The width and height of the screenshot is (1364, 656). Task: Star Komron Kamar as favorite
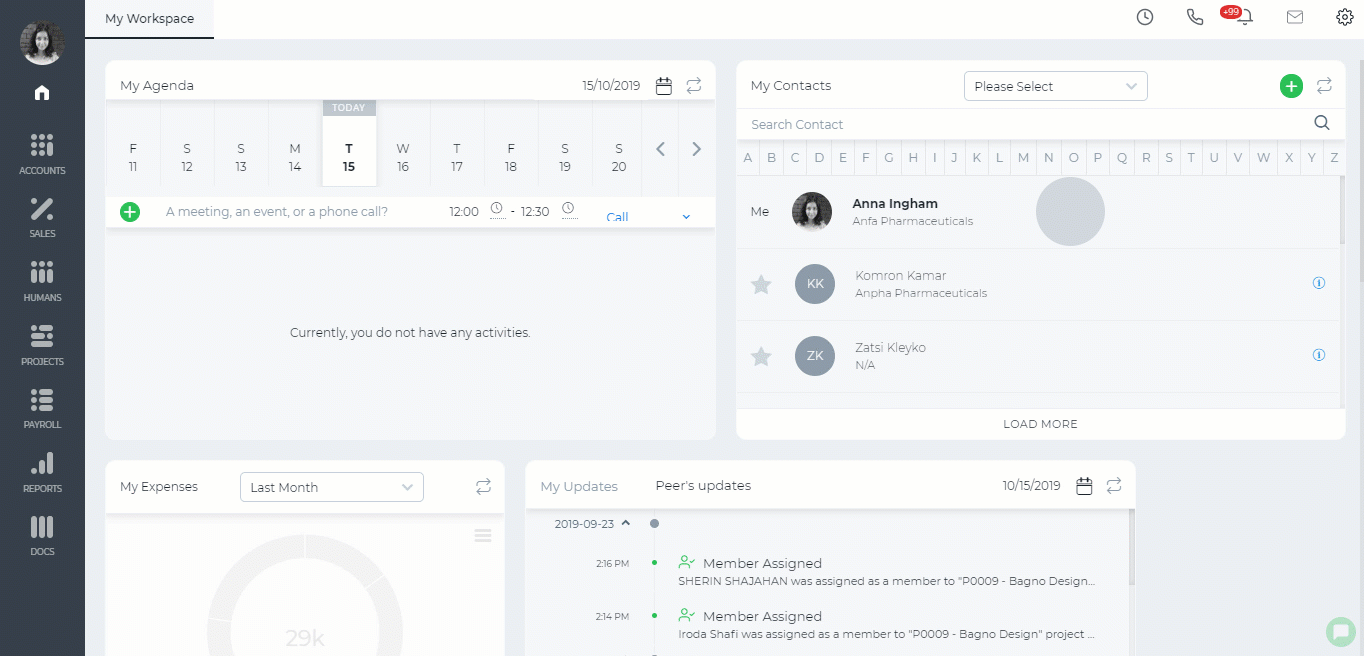click(761, 284)
